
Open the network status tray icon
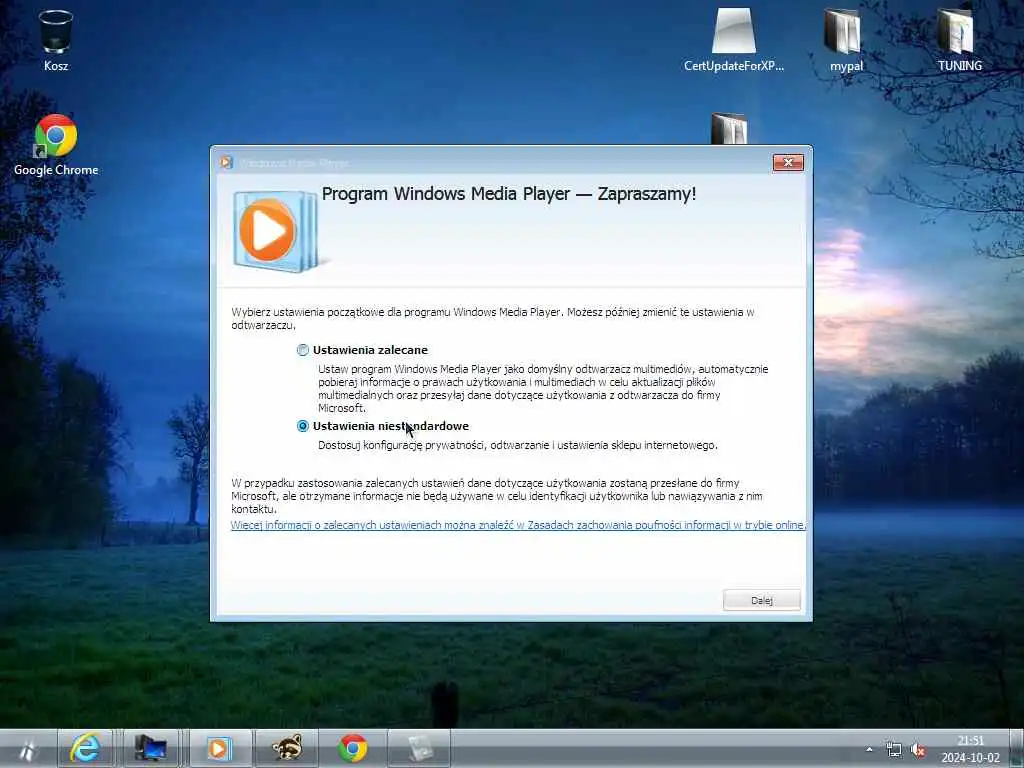(893, 750)
